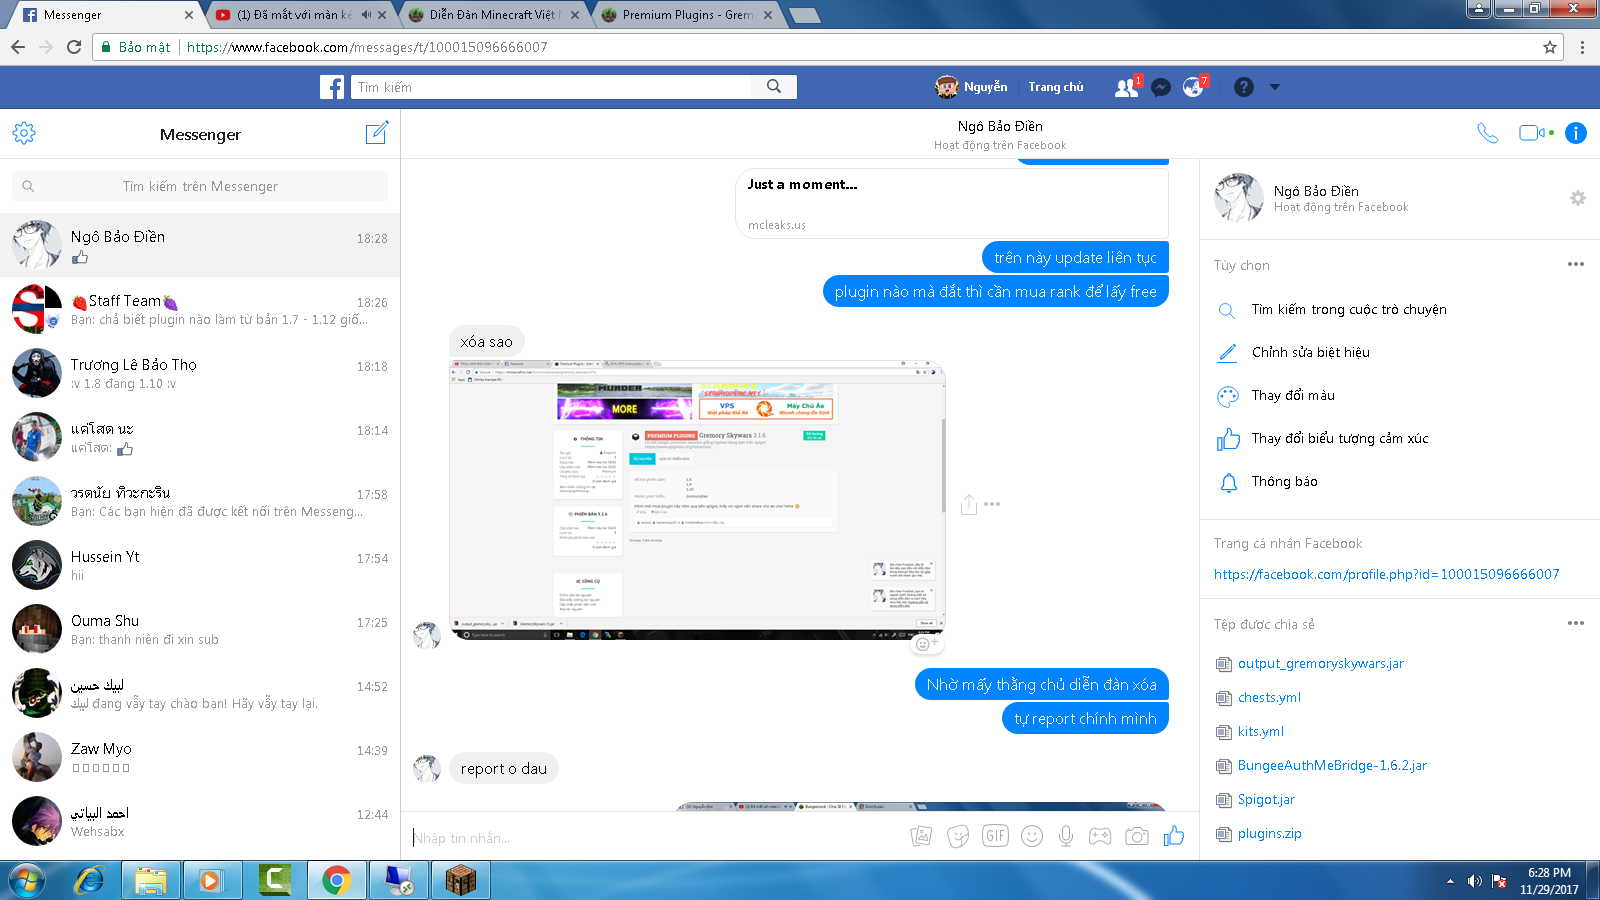
Task: Toggle the conversation info panel
Action: point(1576,133)
